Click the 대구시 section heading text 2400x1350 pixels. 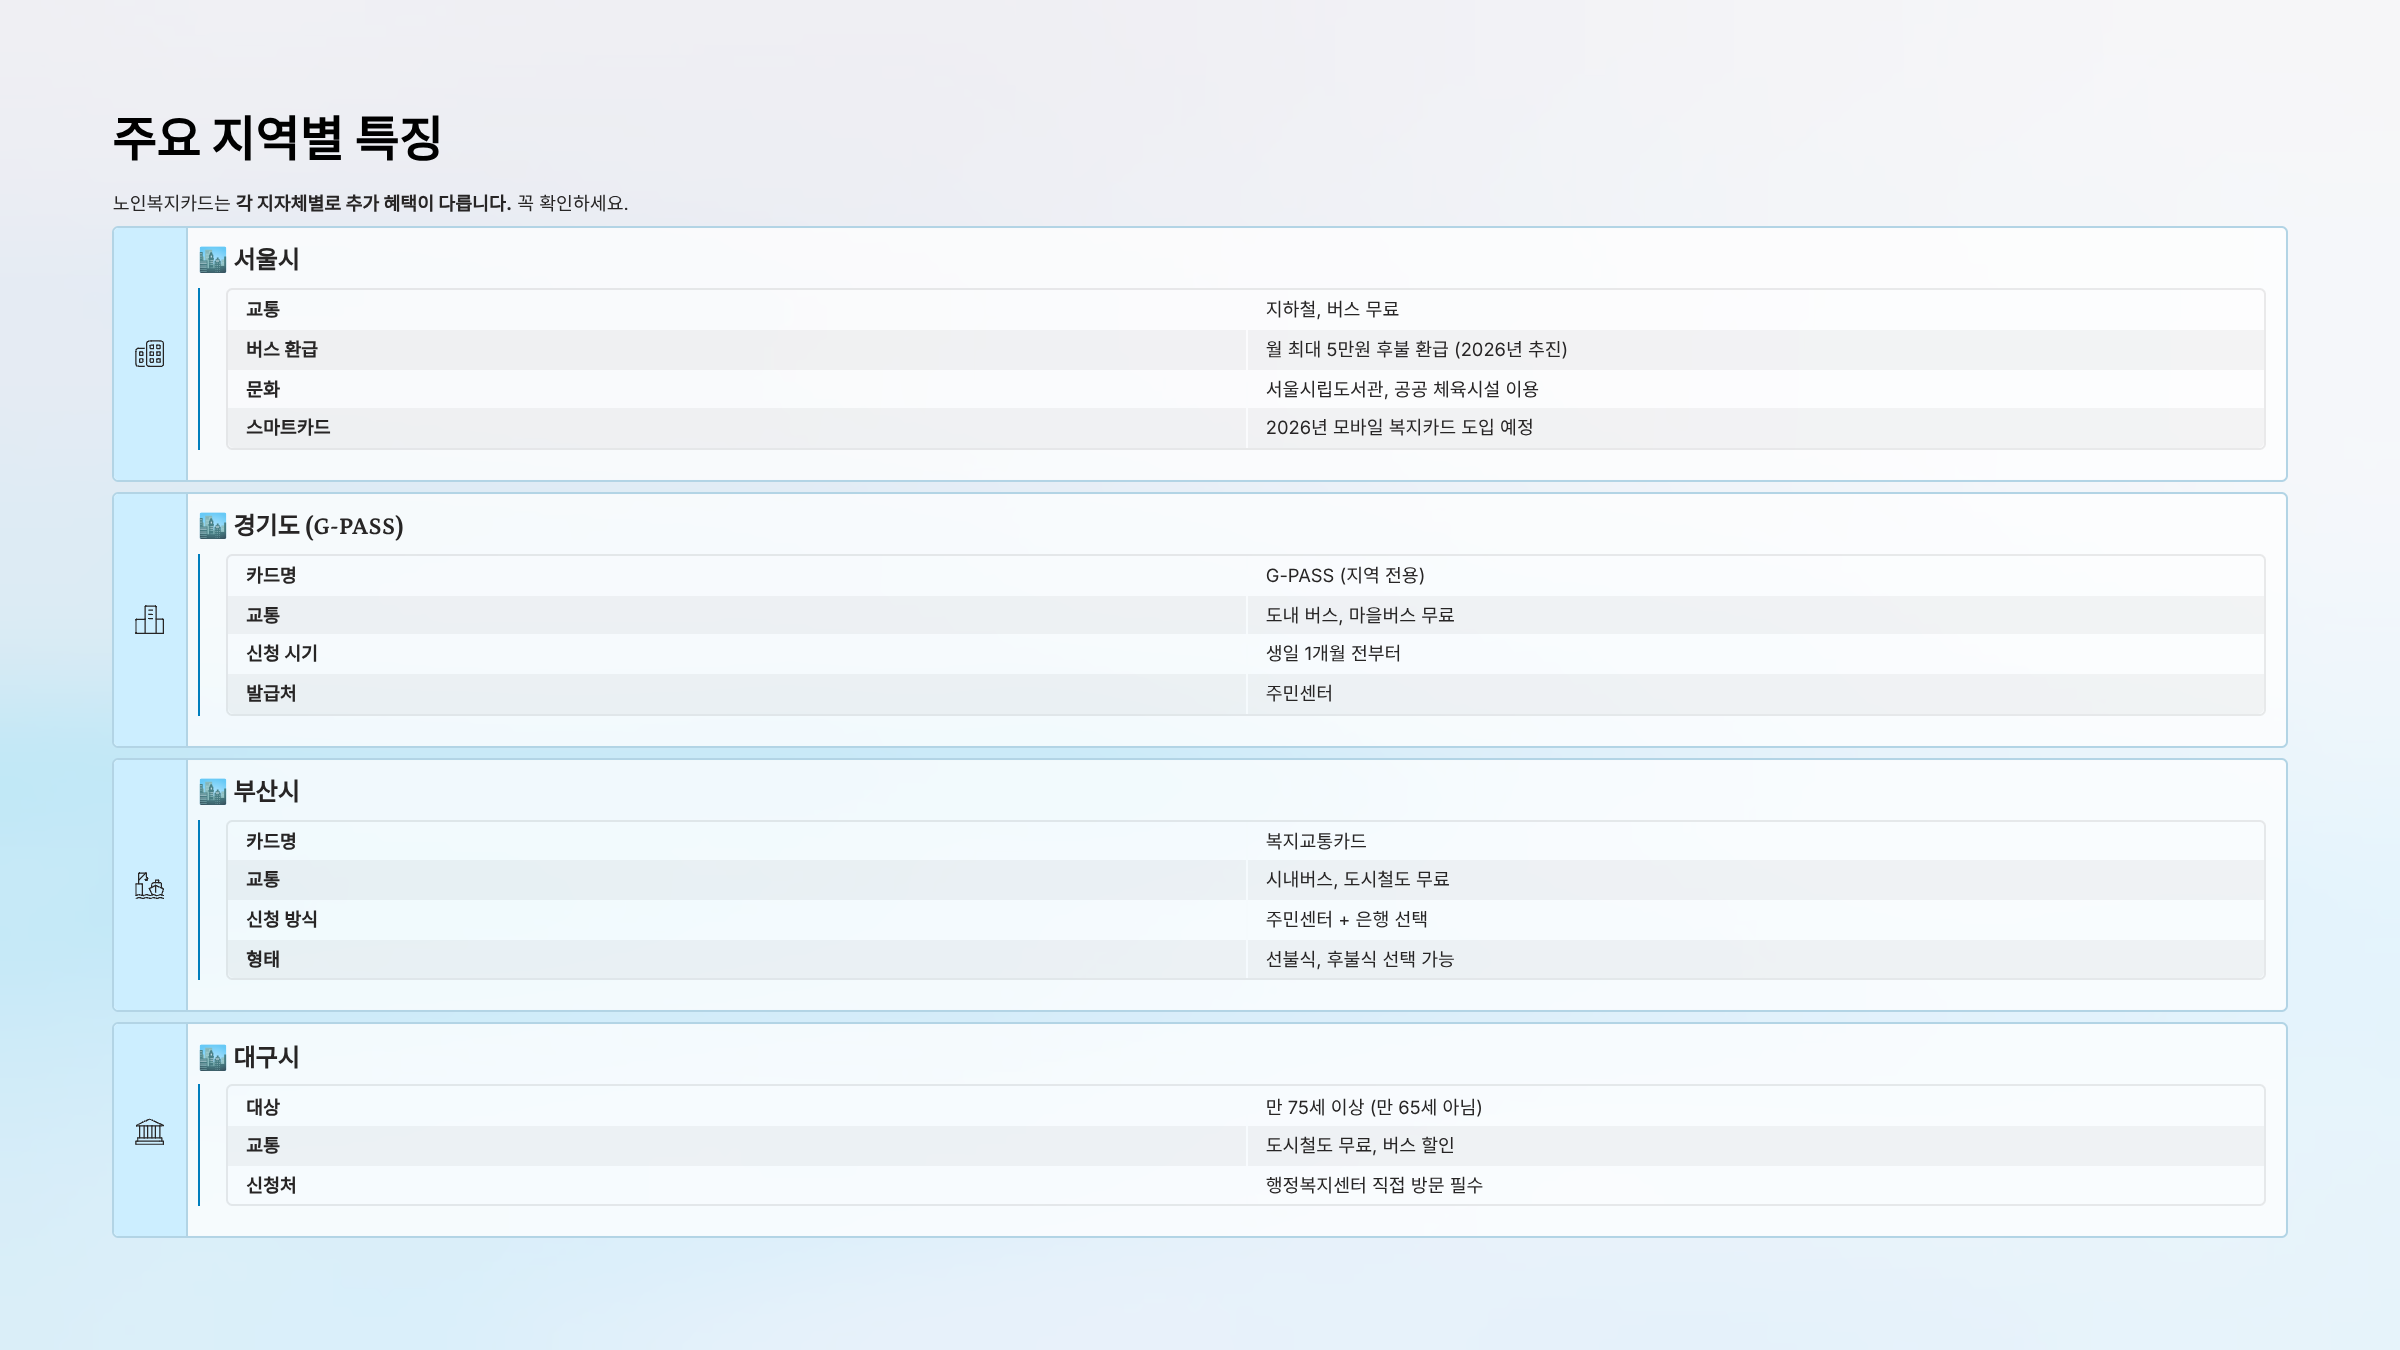[x=266, y=1058]
